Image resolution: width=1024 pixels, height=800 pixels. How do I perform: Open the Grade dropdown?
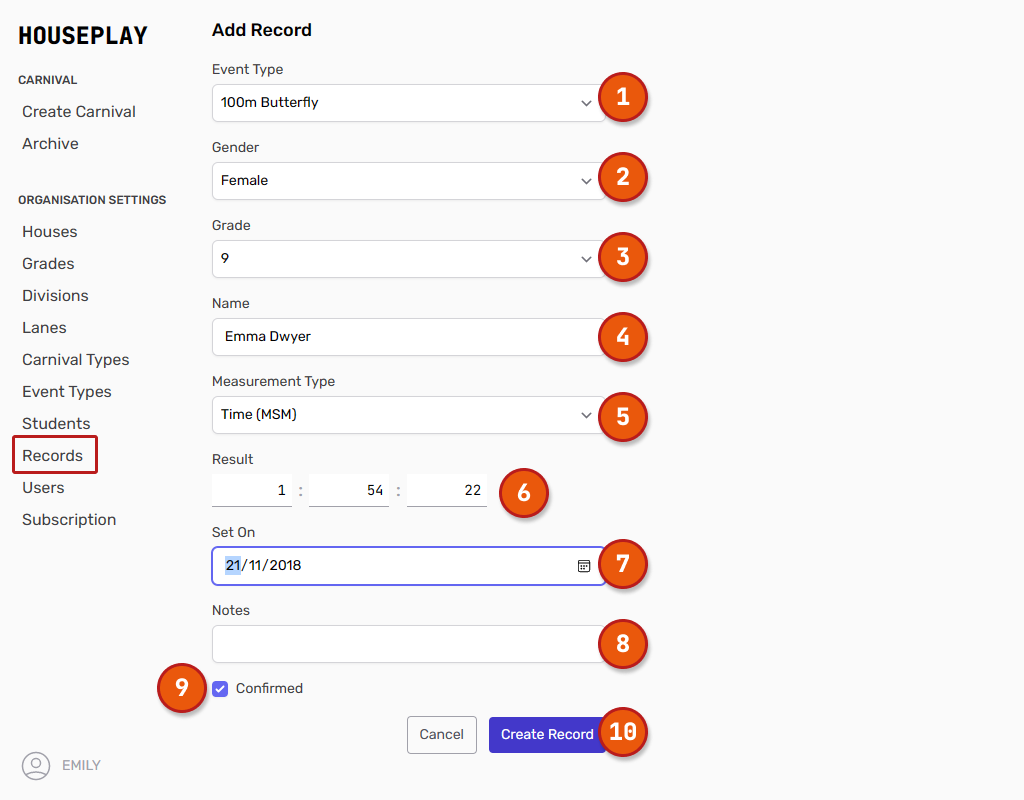click(406, 259)
